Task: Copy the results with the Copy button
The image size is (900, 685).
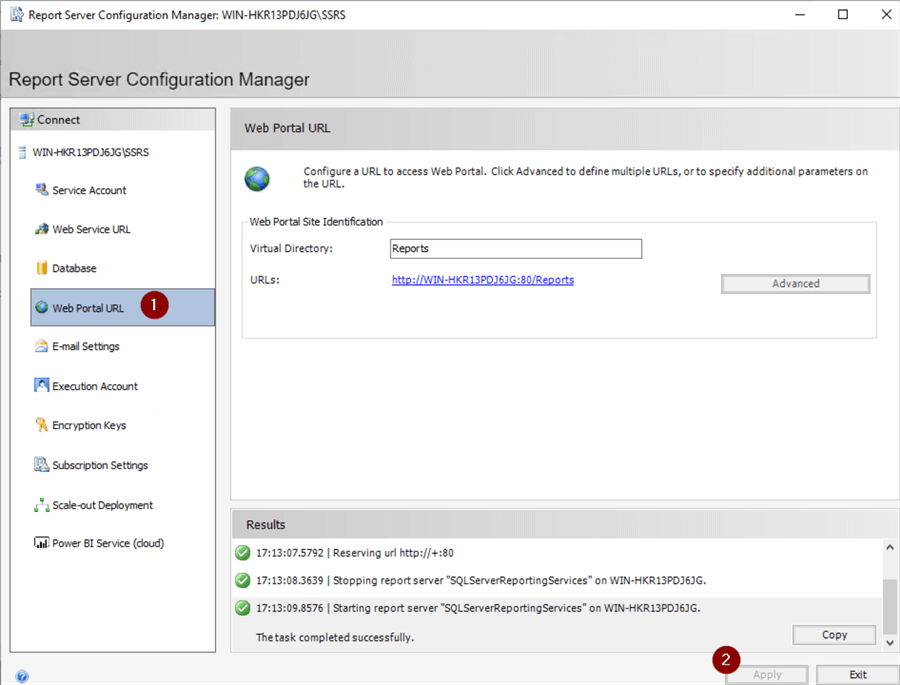Action: 834,635
